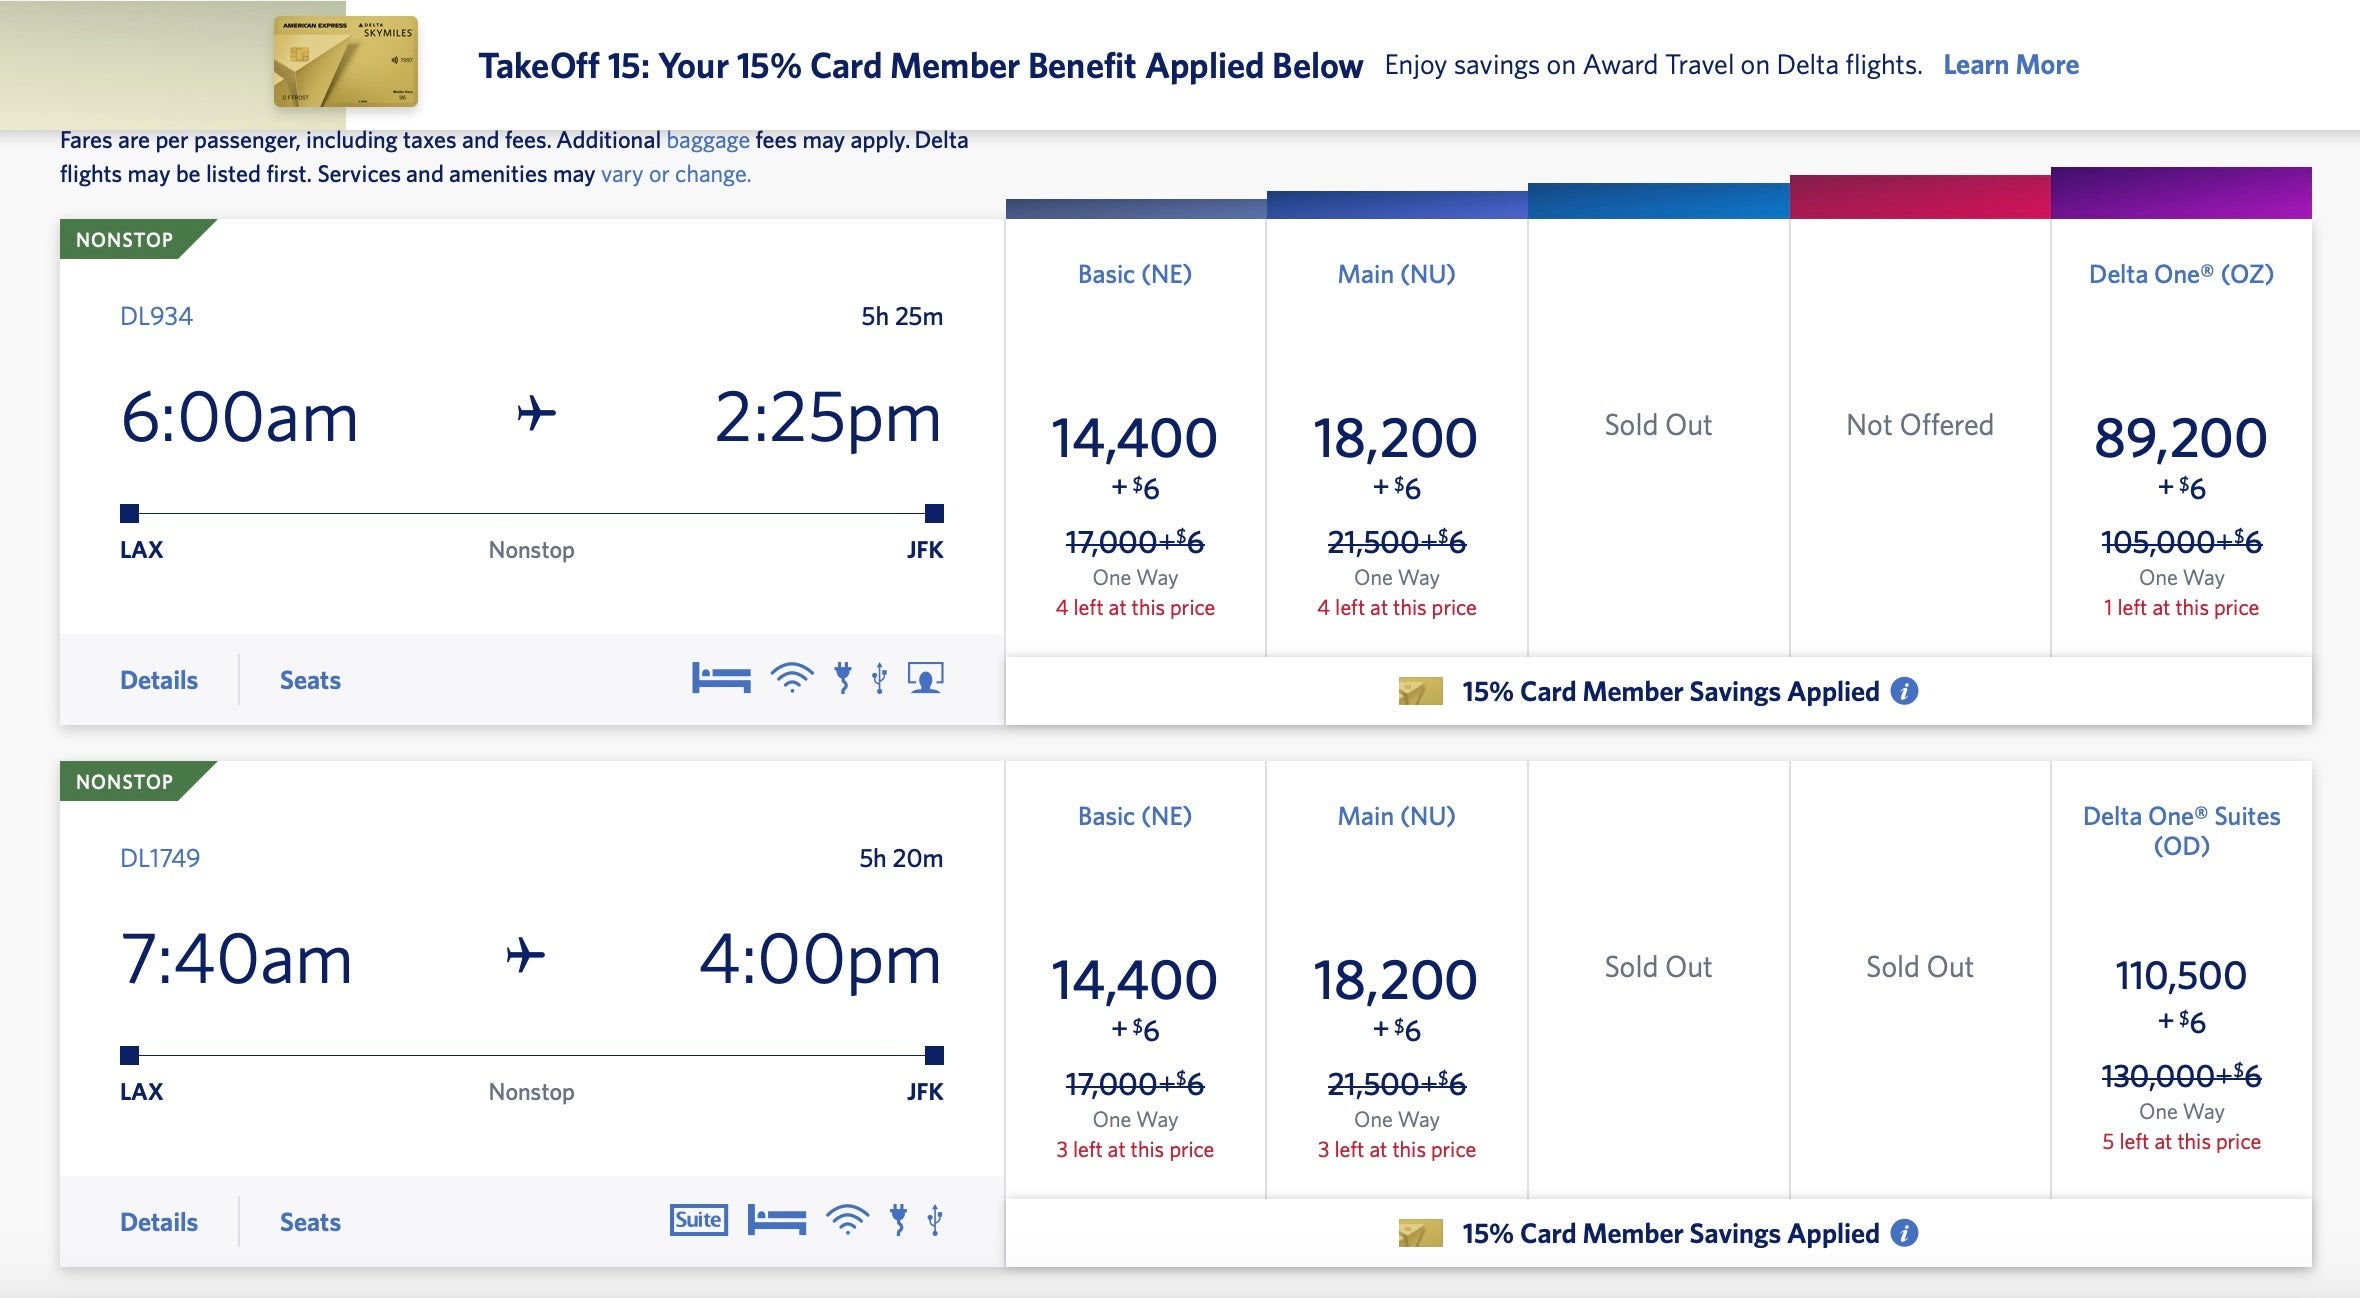Click the Suite amenity icon for DL1749
The height and width of the screenshot is (1298, 2360).
698,1220
